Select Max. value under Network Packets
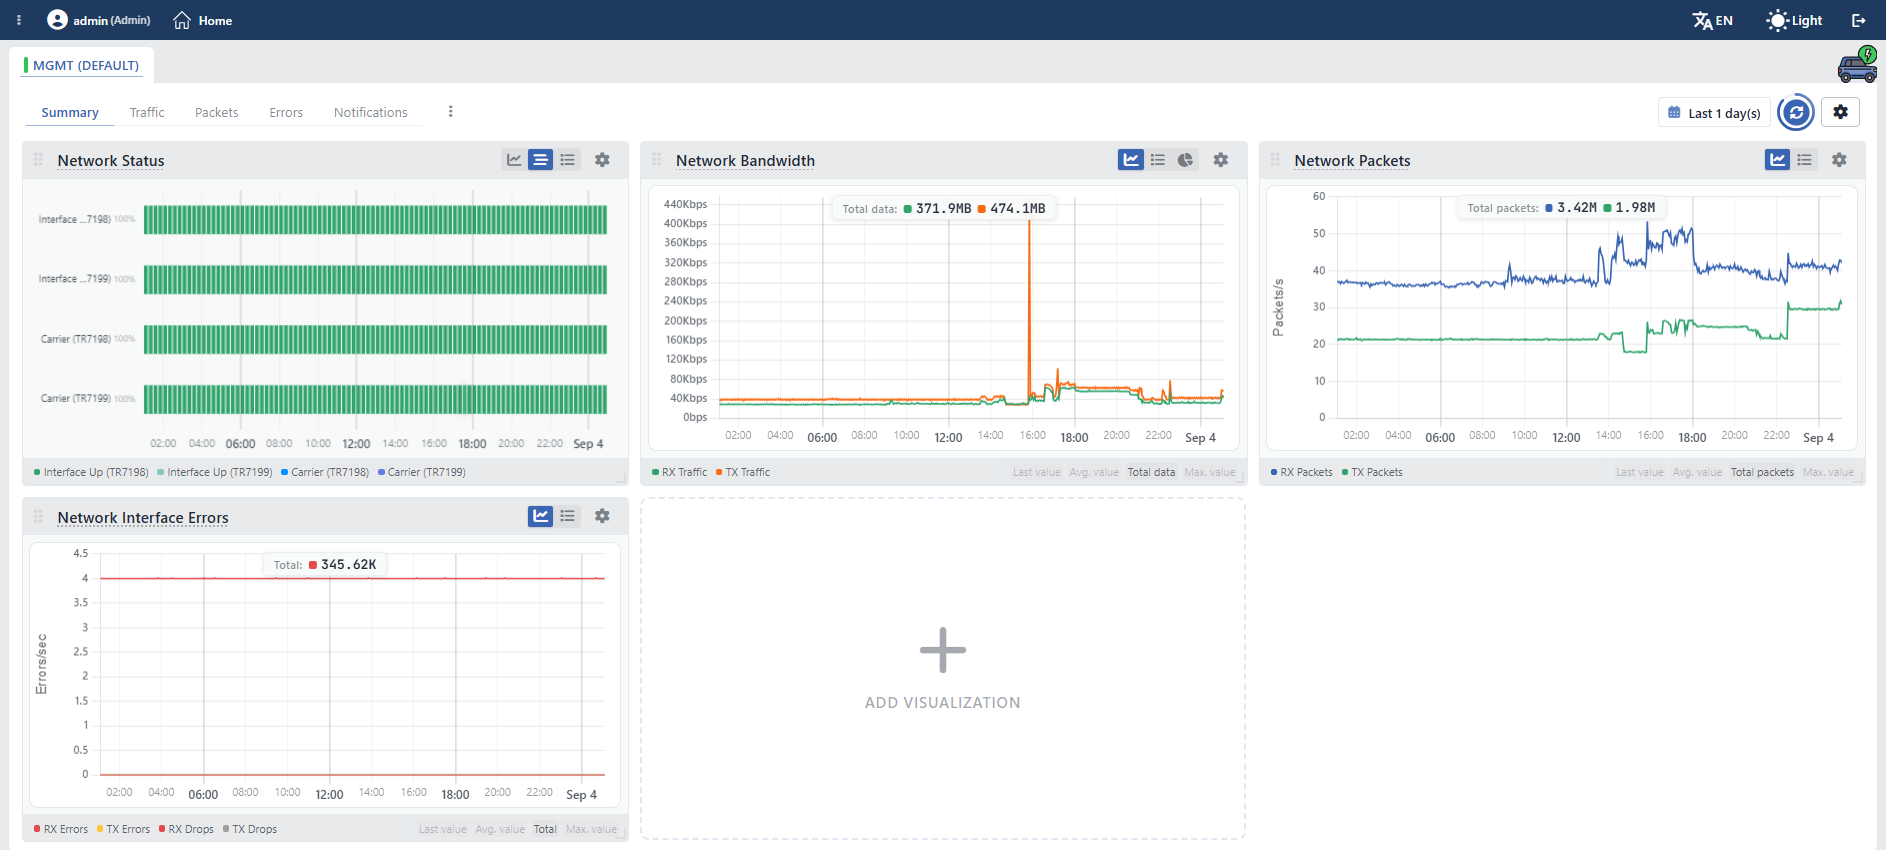This screenshot has height=850, width=1886. [1828, 472]
